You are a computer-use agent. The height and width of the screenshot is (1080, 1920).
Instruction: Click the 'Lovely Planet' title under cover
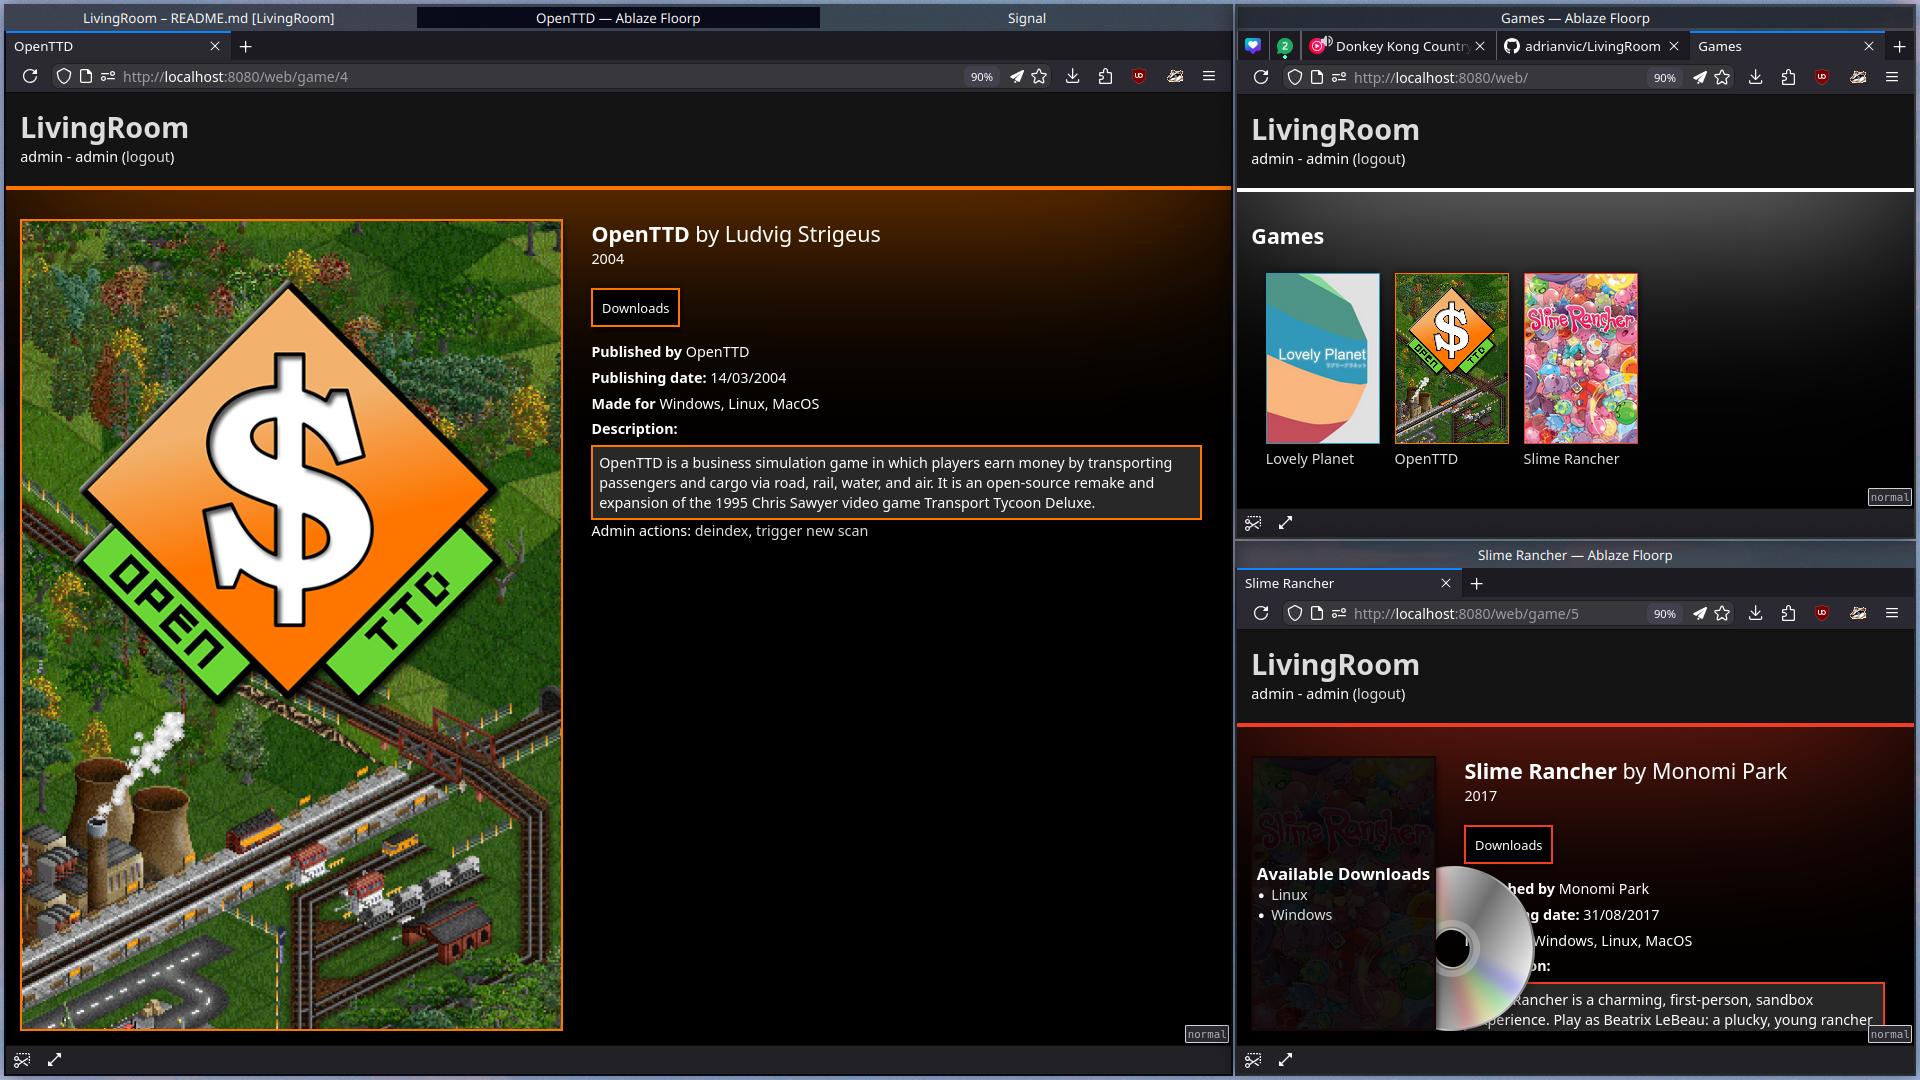pyautogui.click(x=1309, y=459)
